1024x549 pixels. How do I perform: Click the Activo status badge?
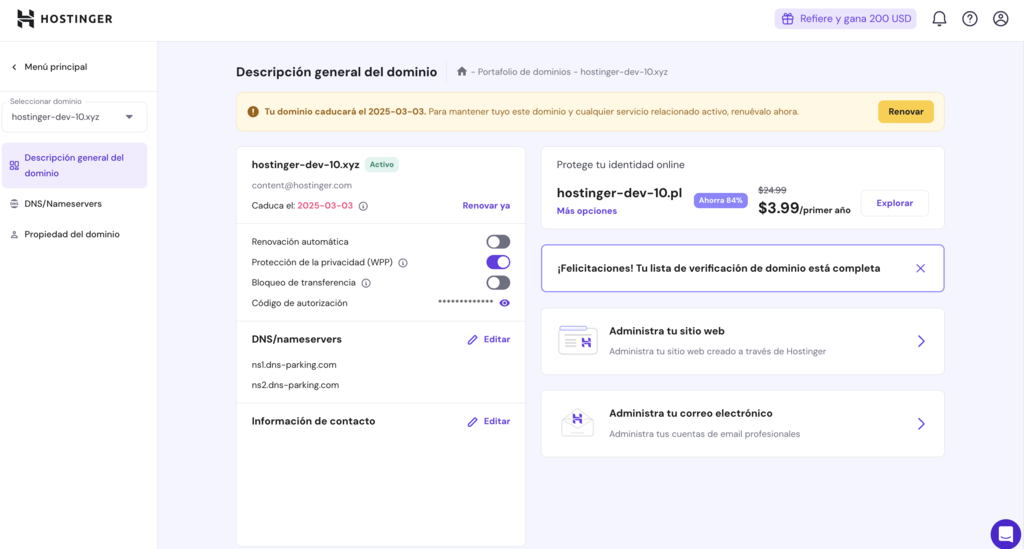point(382,165)
